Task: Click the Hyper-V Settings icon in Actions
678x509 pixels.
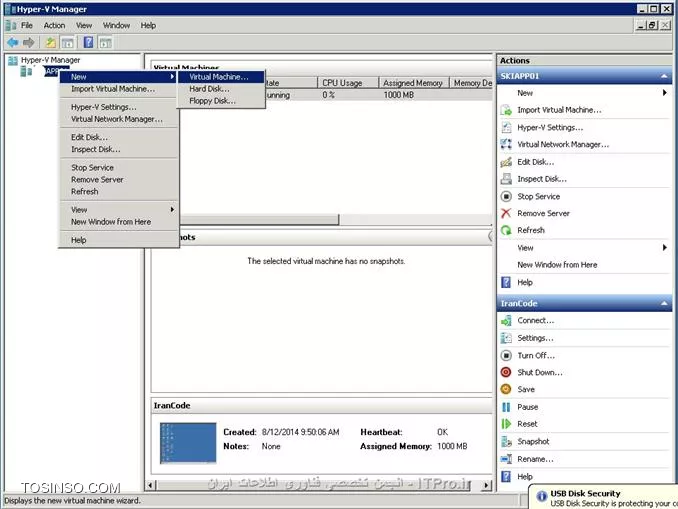Action: click(x=506, y=127)
